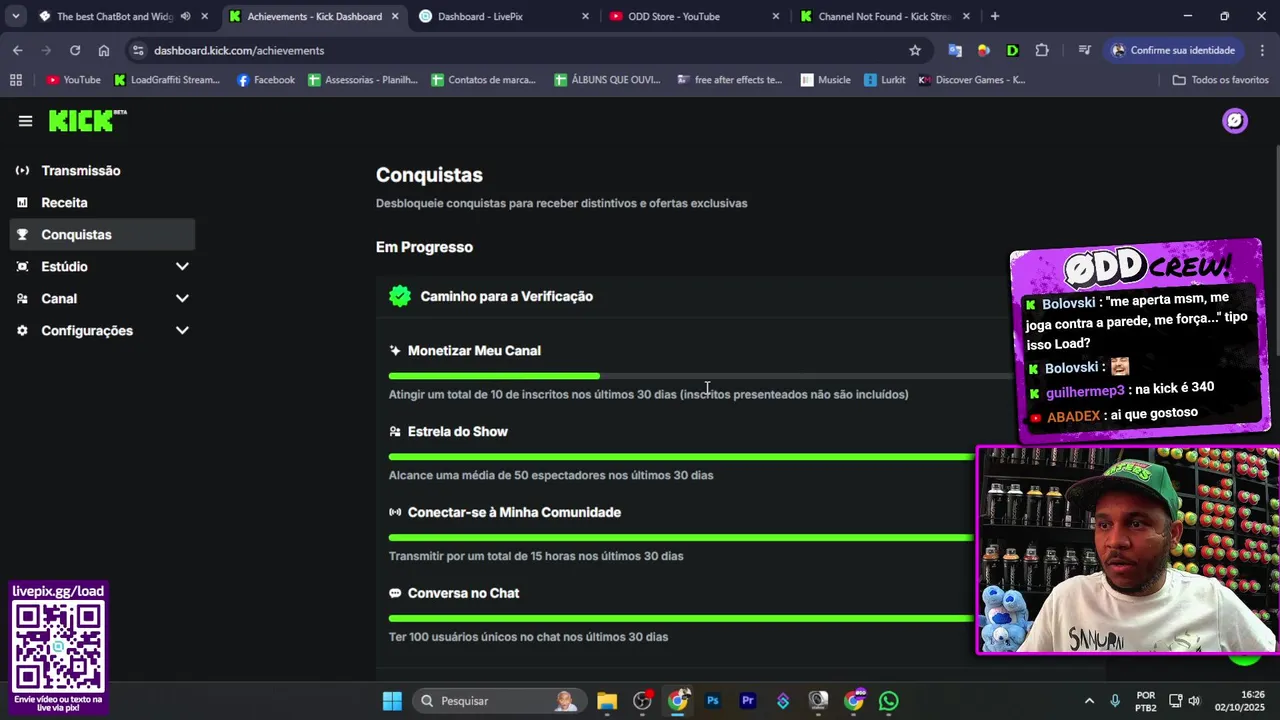Click the Estrela do Show progress bar
This screenshot has width=1280, height=720.
[681, 457]
